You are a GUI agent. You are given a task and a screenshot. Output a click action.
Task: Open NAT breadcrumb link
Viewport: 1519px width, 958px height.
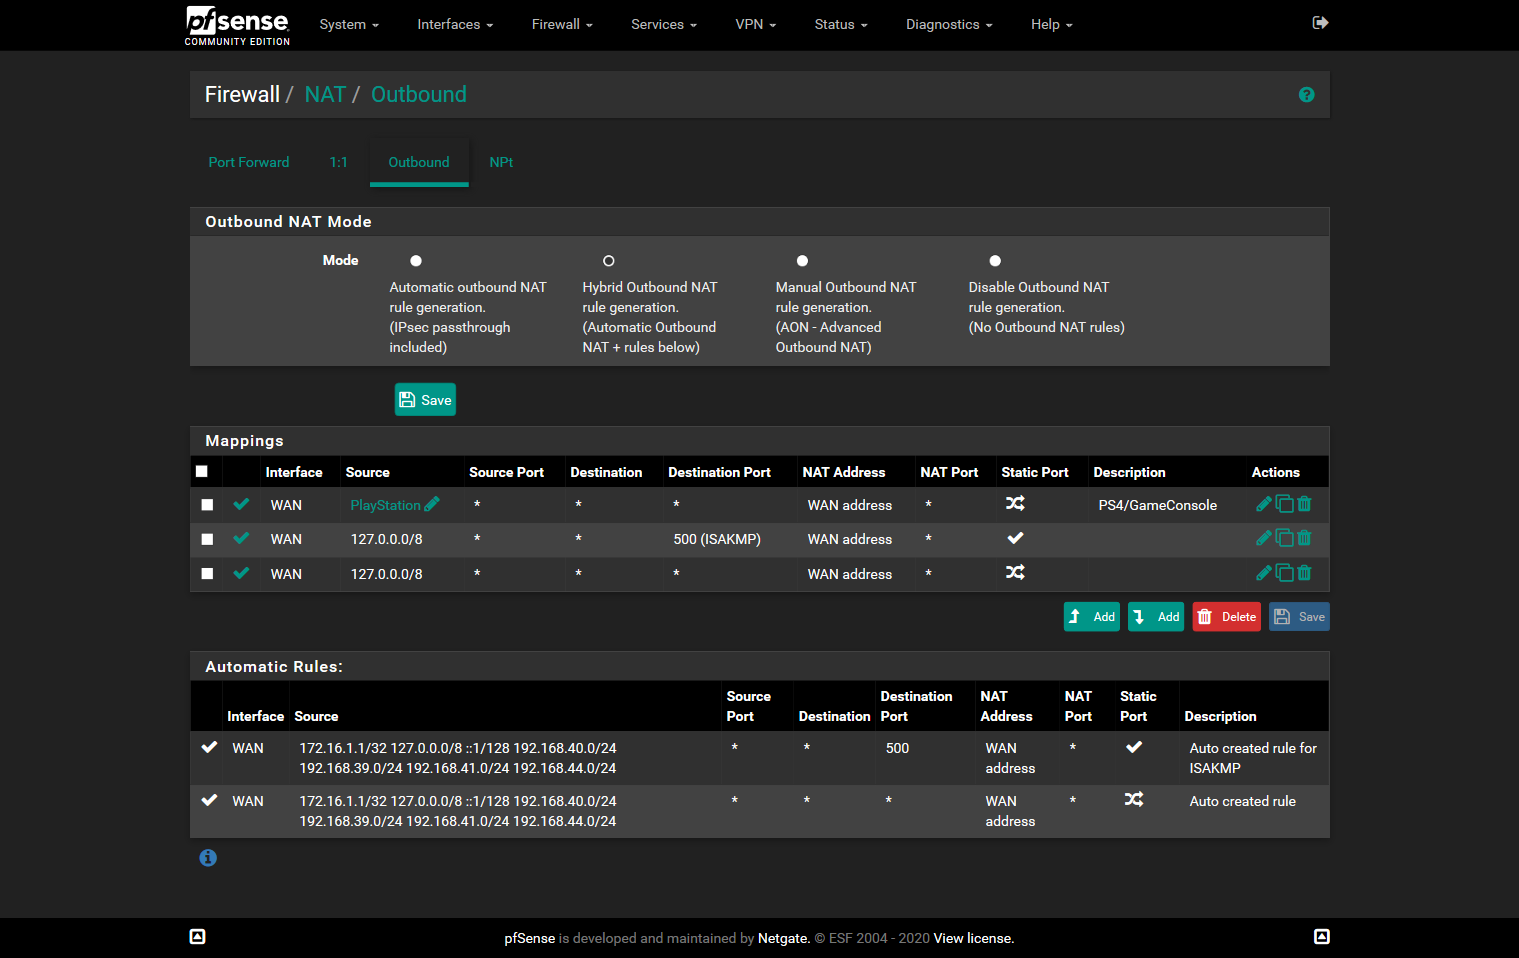(x=325, y=95)
